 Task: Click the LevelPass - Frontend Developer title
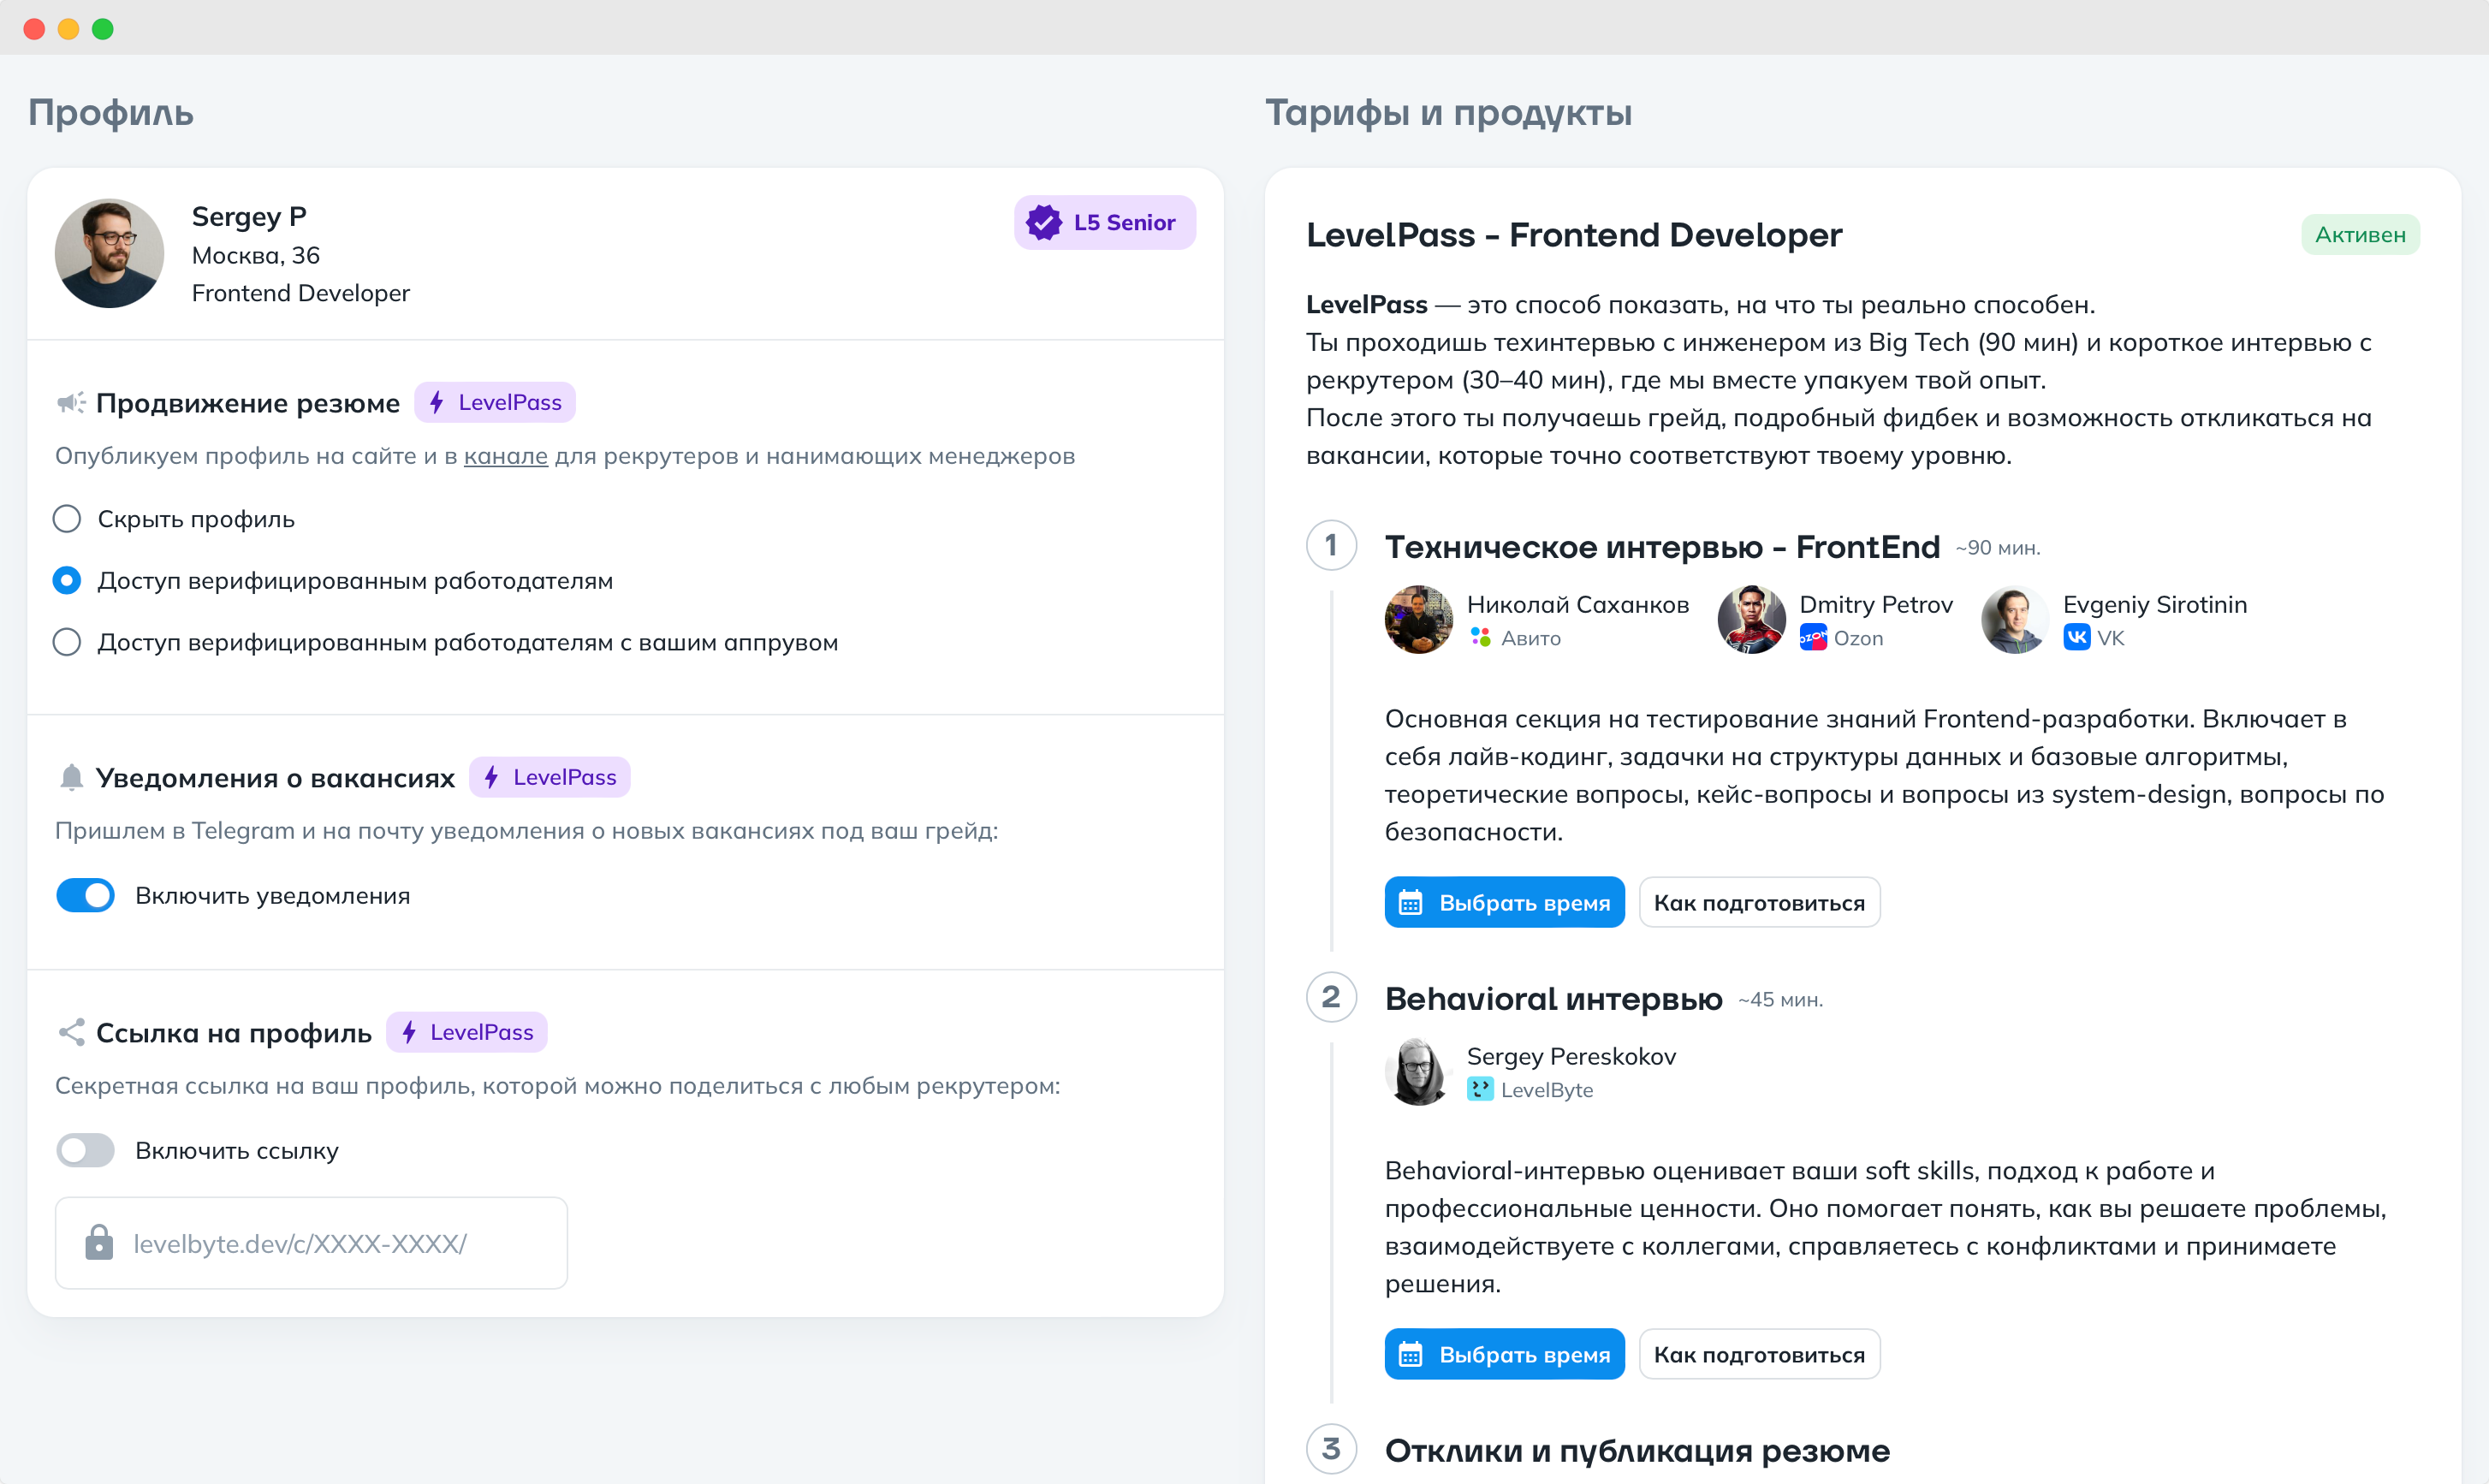(x=1574, y=235)
